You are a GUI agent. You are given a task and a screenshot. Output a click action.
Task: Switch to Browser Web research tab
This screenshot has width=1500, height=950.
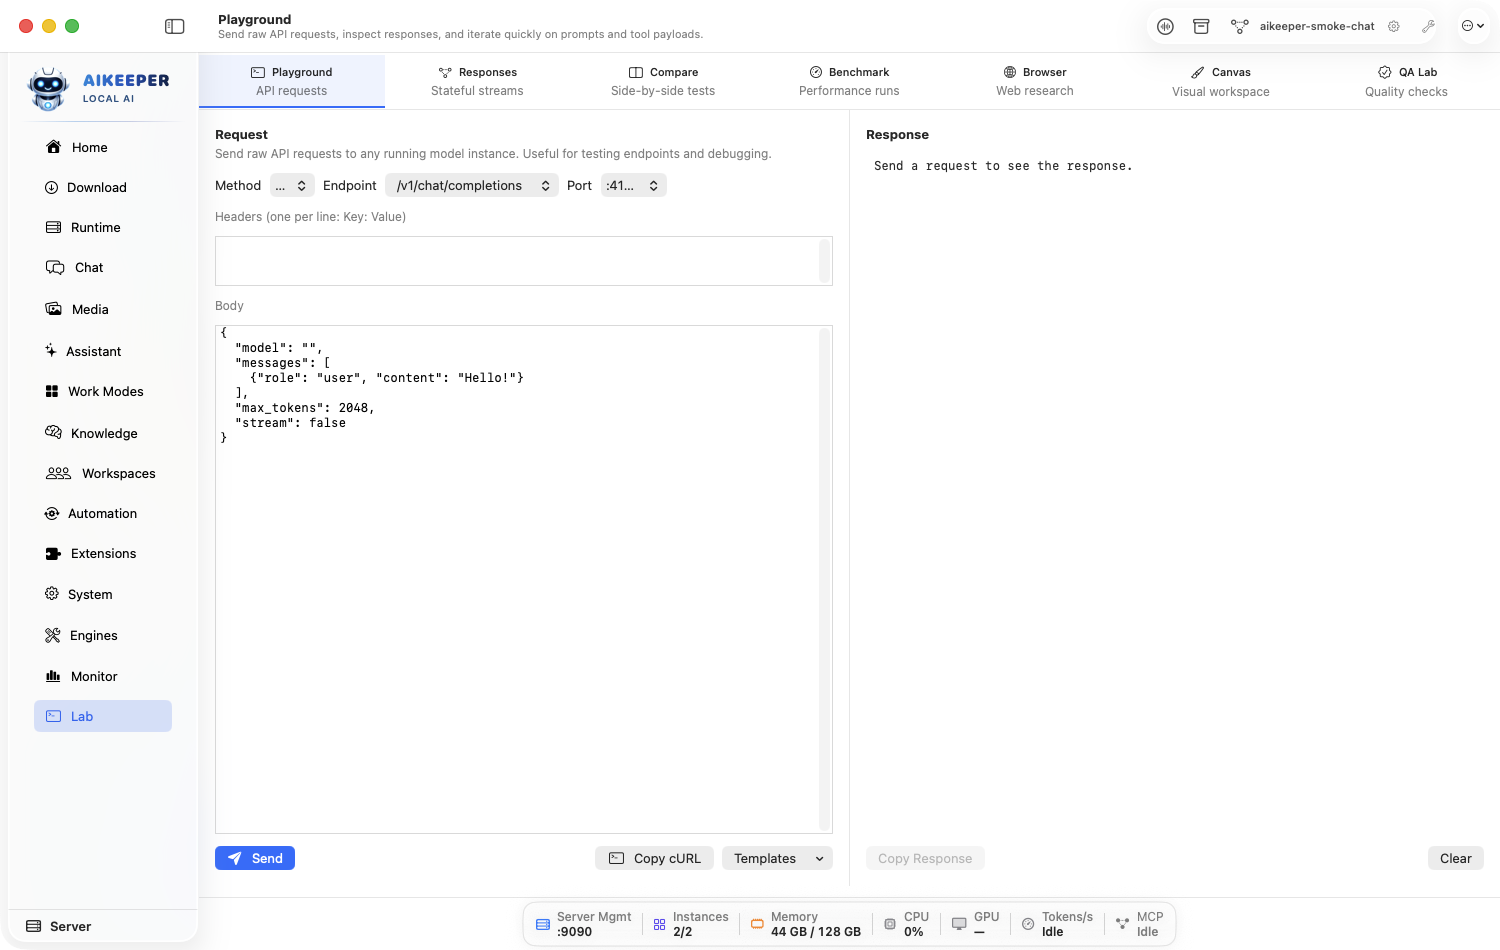click(x=1035, y=81)
